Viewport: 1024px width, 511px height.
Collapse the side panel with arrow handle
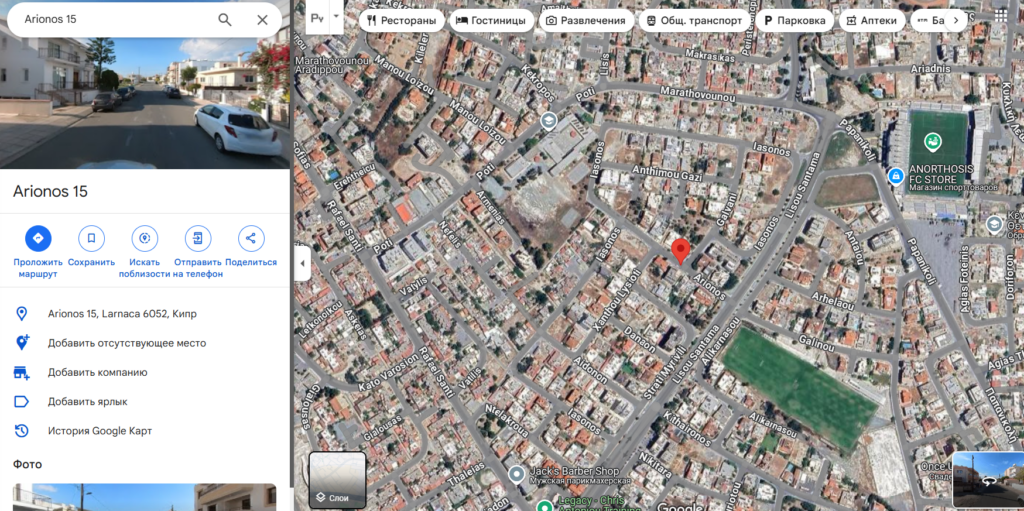click(x=302, y=264)
